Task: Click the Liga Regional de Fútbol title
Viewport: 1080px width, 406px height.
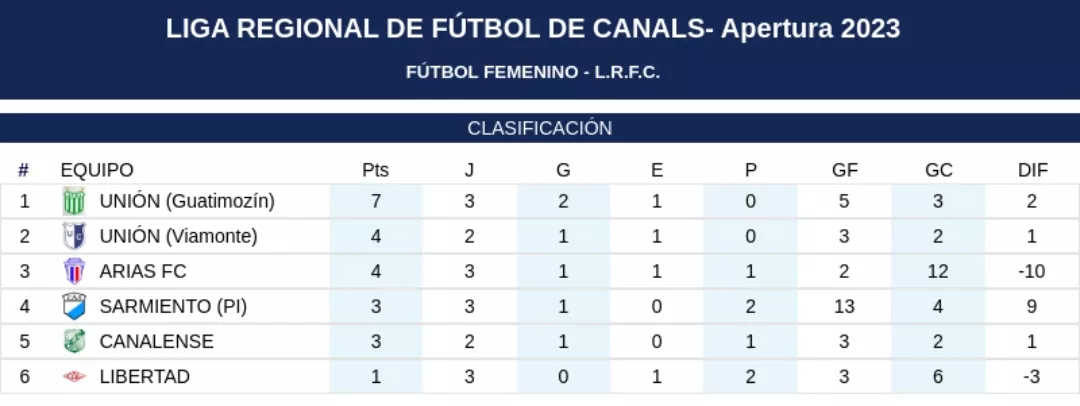Action: (533, 29)
